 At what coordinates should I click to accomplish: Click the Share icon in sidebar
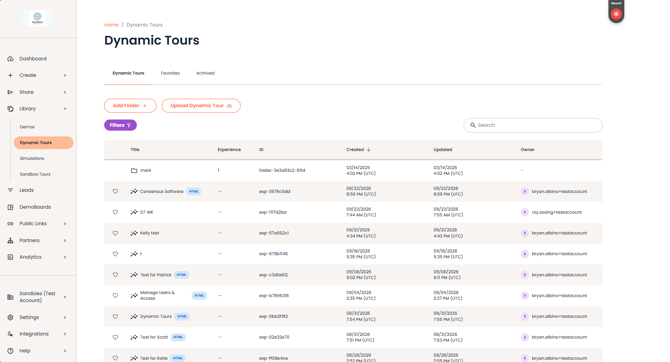coord(10,92)
